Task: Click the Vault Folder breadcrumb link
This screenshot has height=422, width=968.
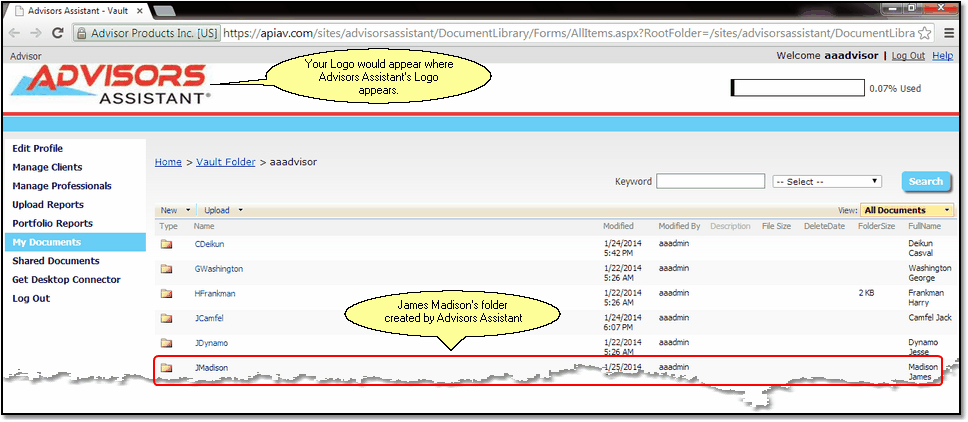Action: tap(225, 162)
